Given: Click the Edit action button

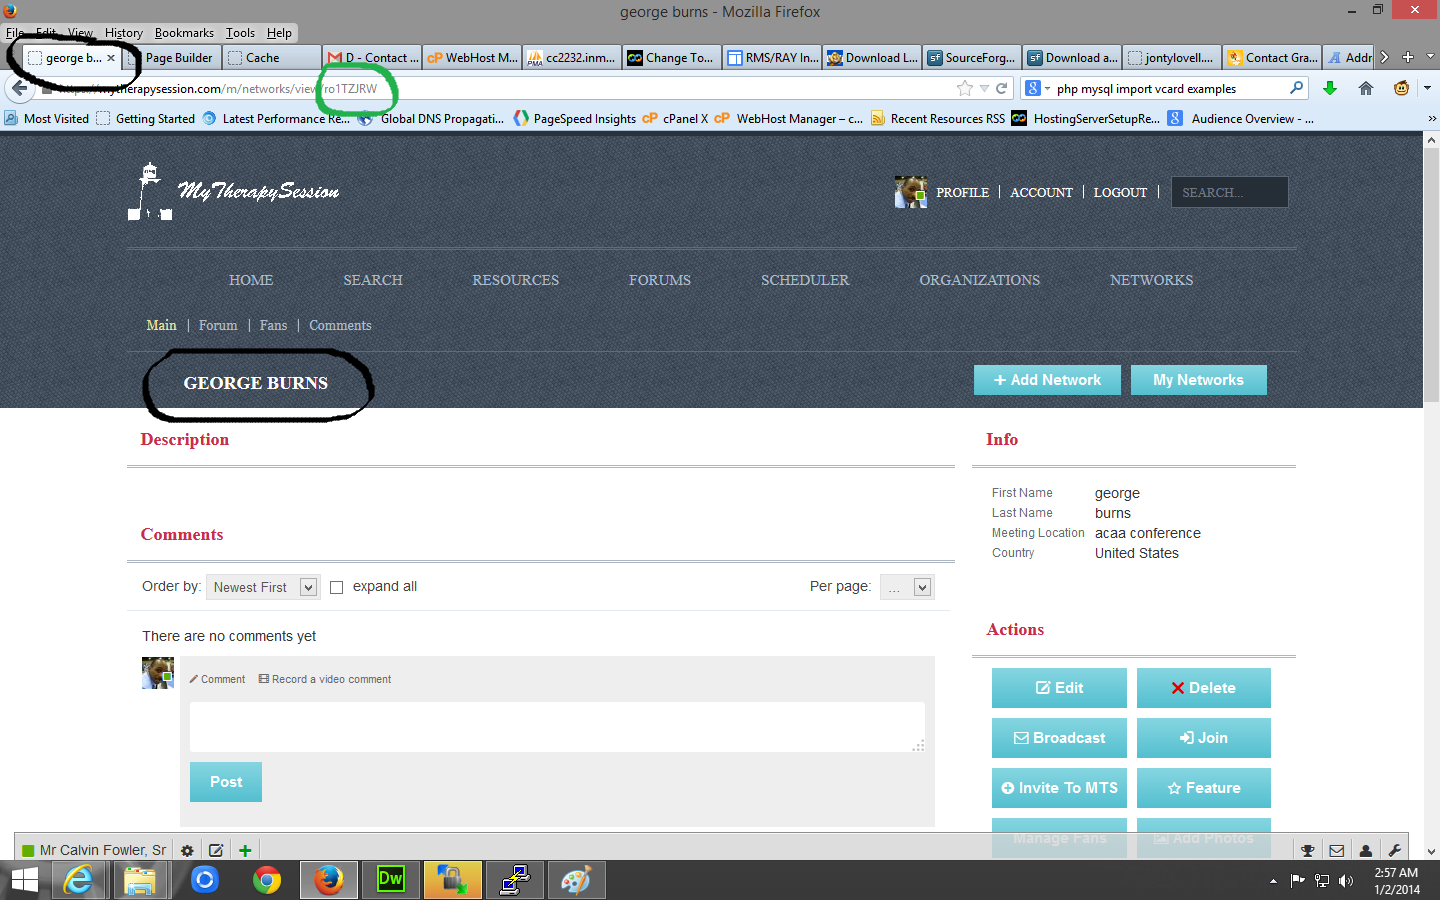Looking at the screenshot, I should pyautogui.click(x=1059, y=688).
